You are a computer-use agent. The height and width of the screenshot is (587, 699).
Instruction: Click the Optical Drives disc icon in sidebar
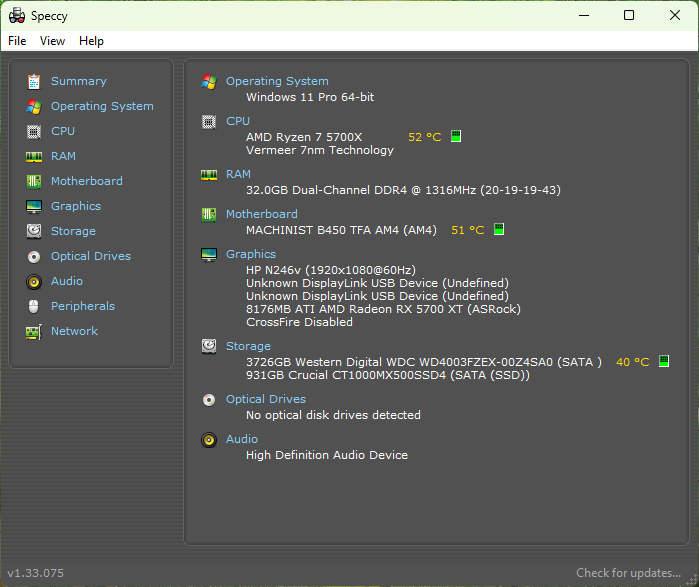pos(34,257)
